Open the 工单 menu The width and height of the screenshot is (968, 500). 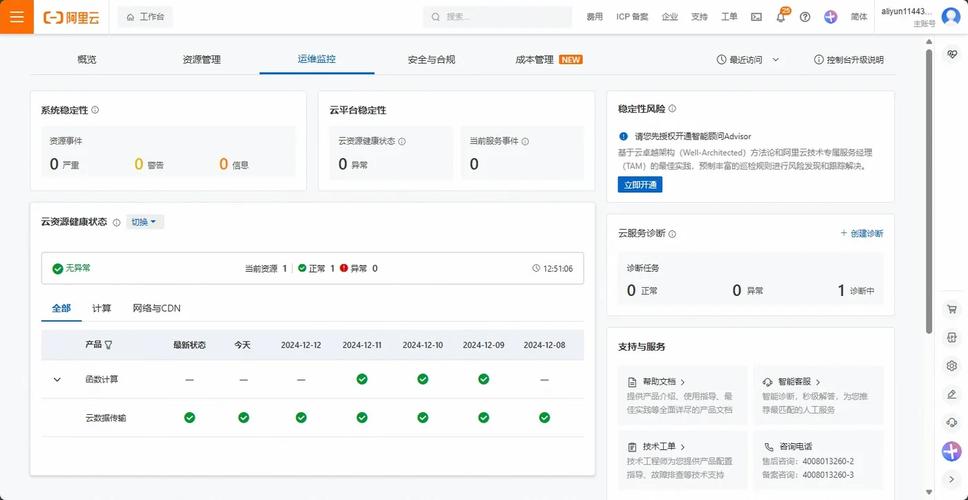coord(729,17)
